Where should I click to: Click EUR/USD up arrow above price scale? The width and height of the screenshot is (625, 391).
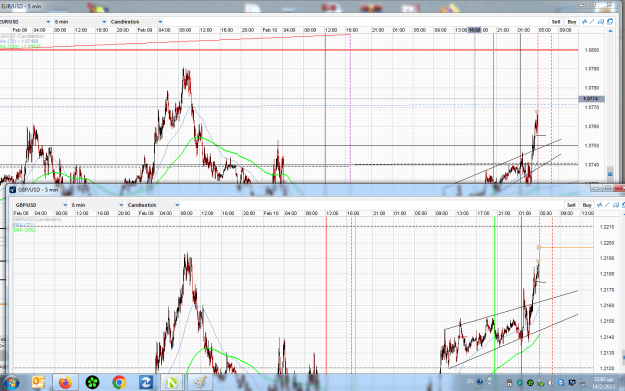tap(610, 31)
